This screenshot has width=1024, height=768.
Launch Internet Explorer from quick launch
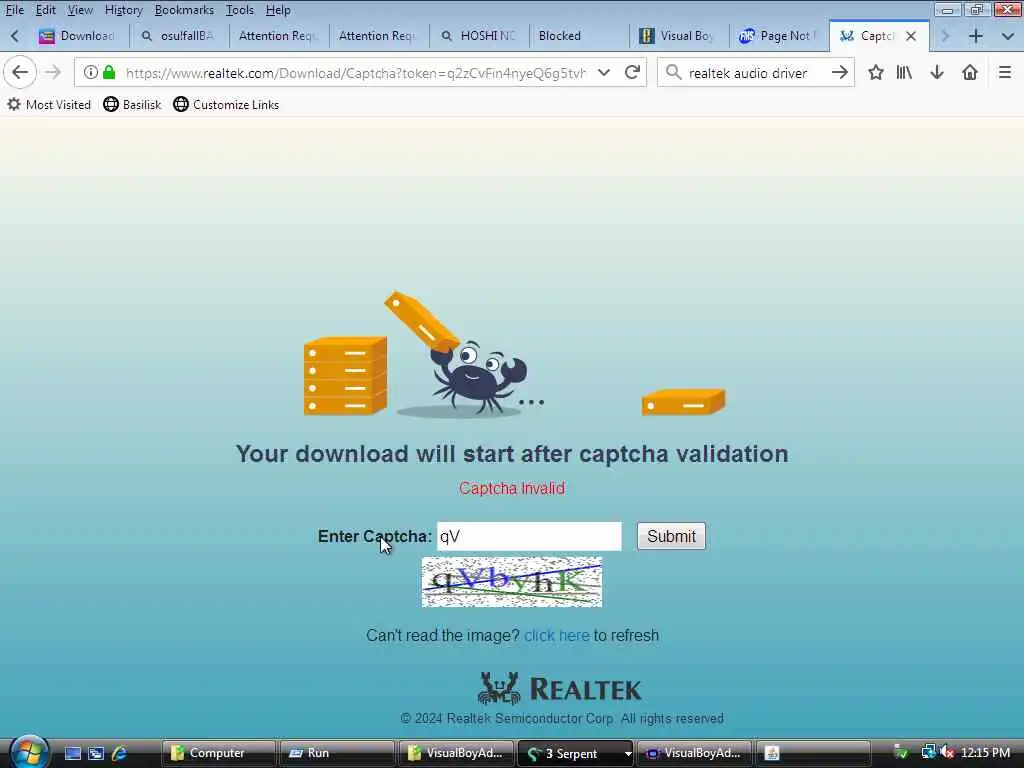(119, 754)
